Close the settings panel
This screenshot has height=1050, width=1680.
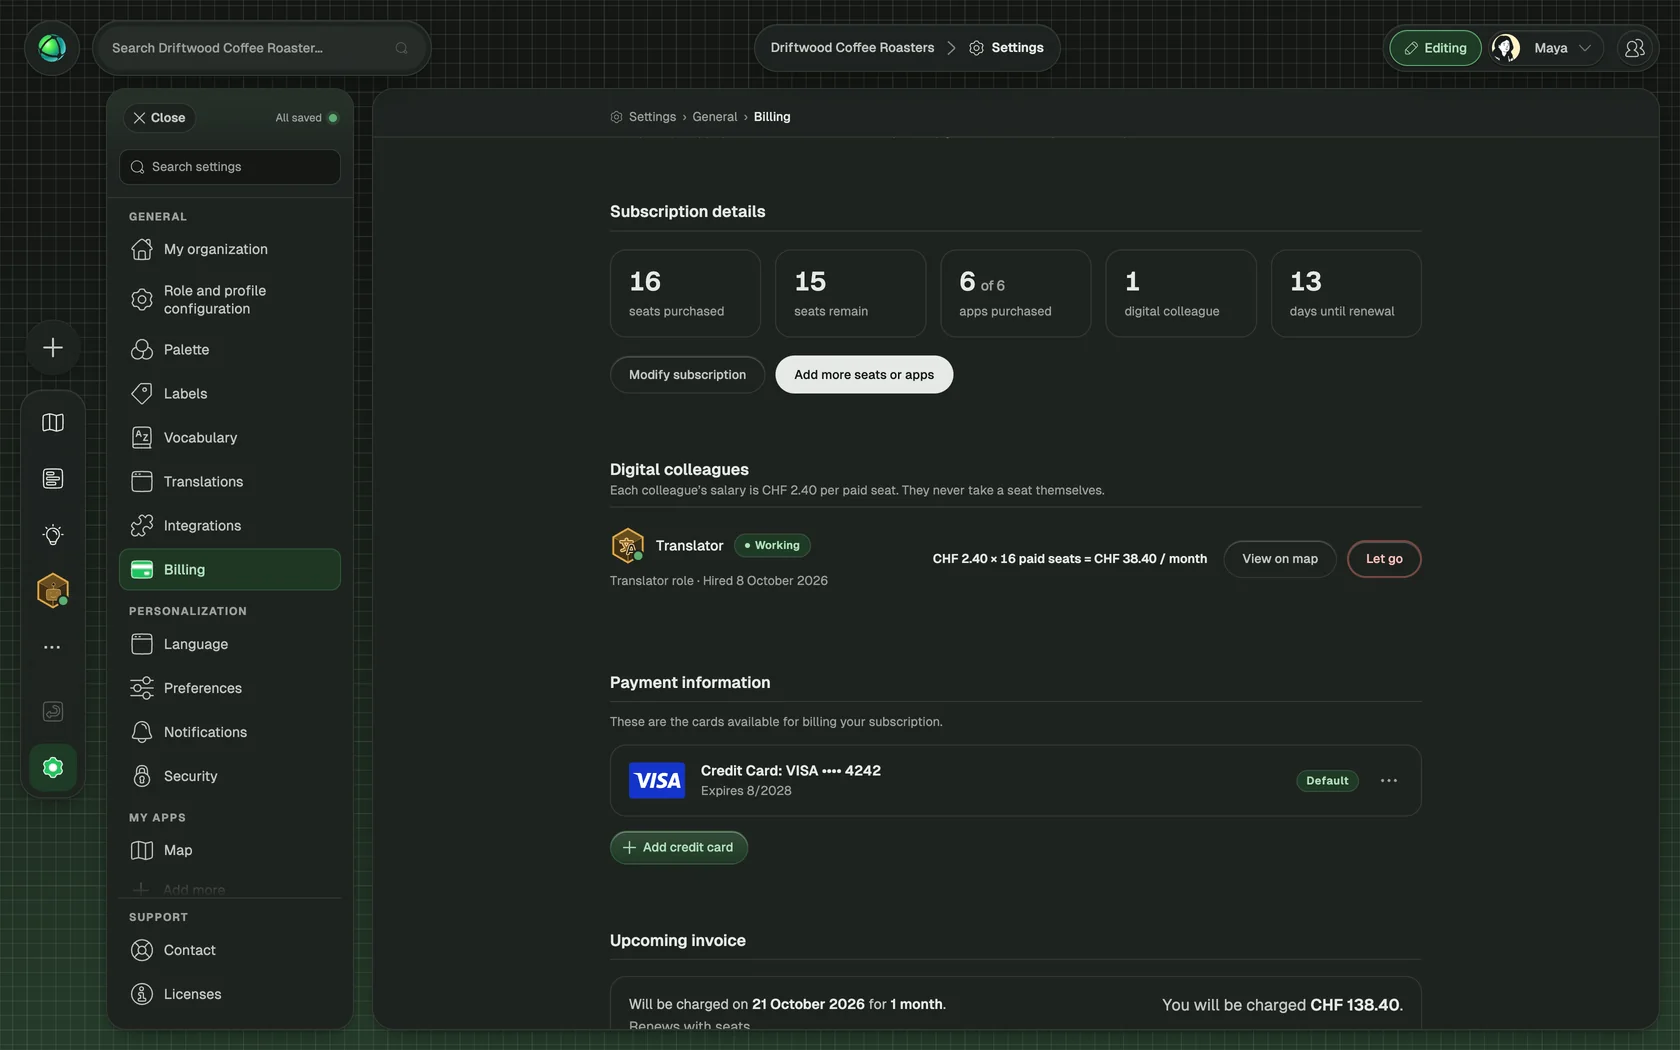160,118
